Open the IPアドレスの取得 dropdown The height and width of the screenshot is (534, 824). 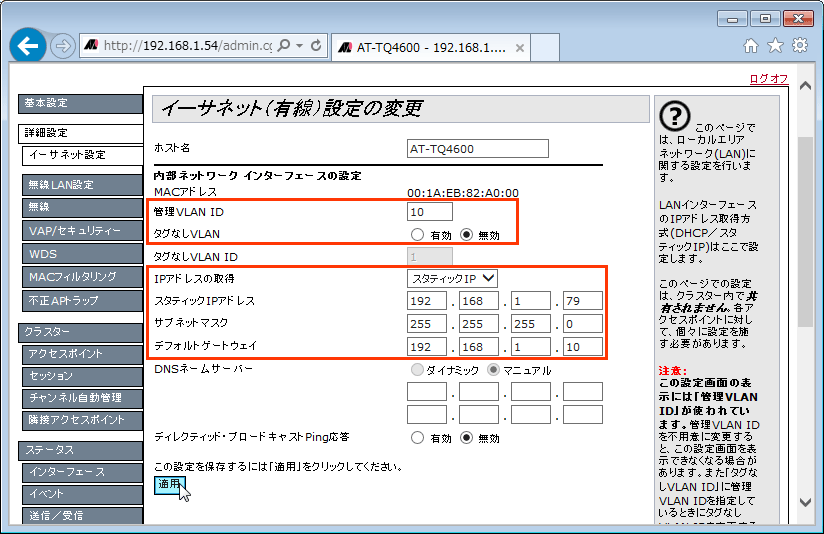pos(452,279)
